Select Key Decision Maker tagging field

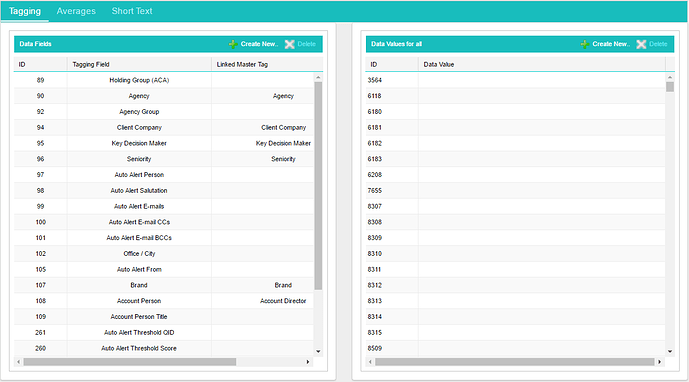pos(139,143)
